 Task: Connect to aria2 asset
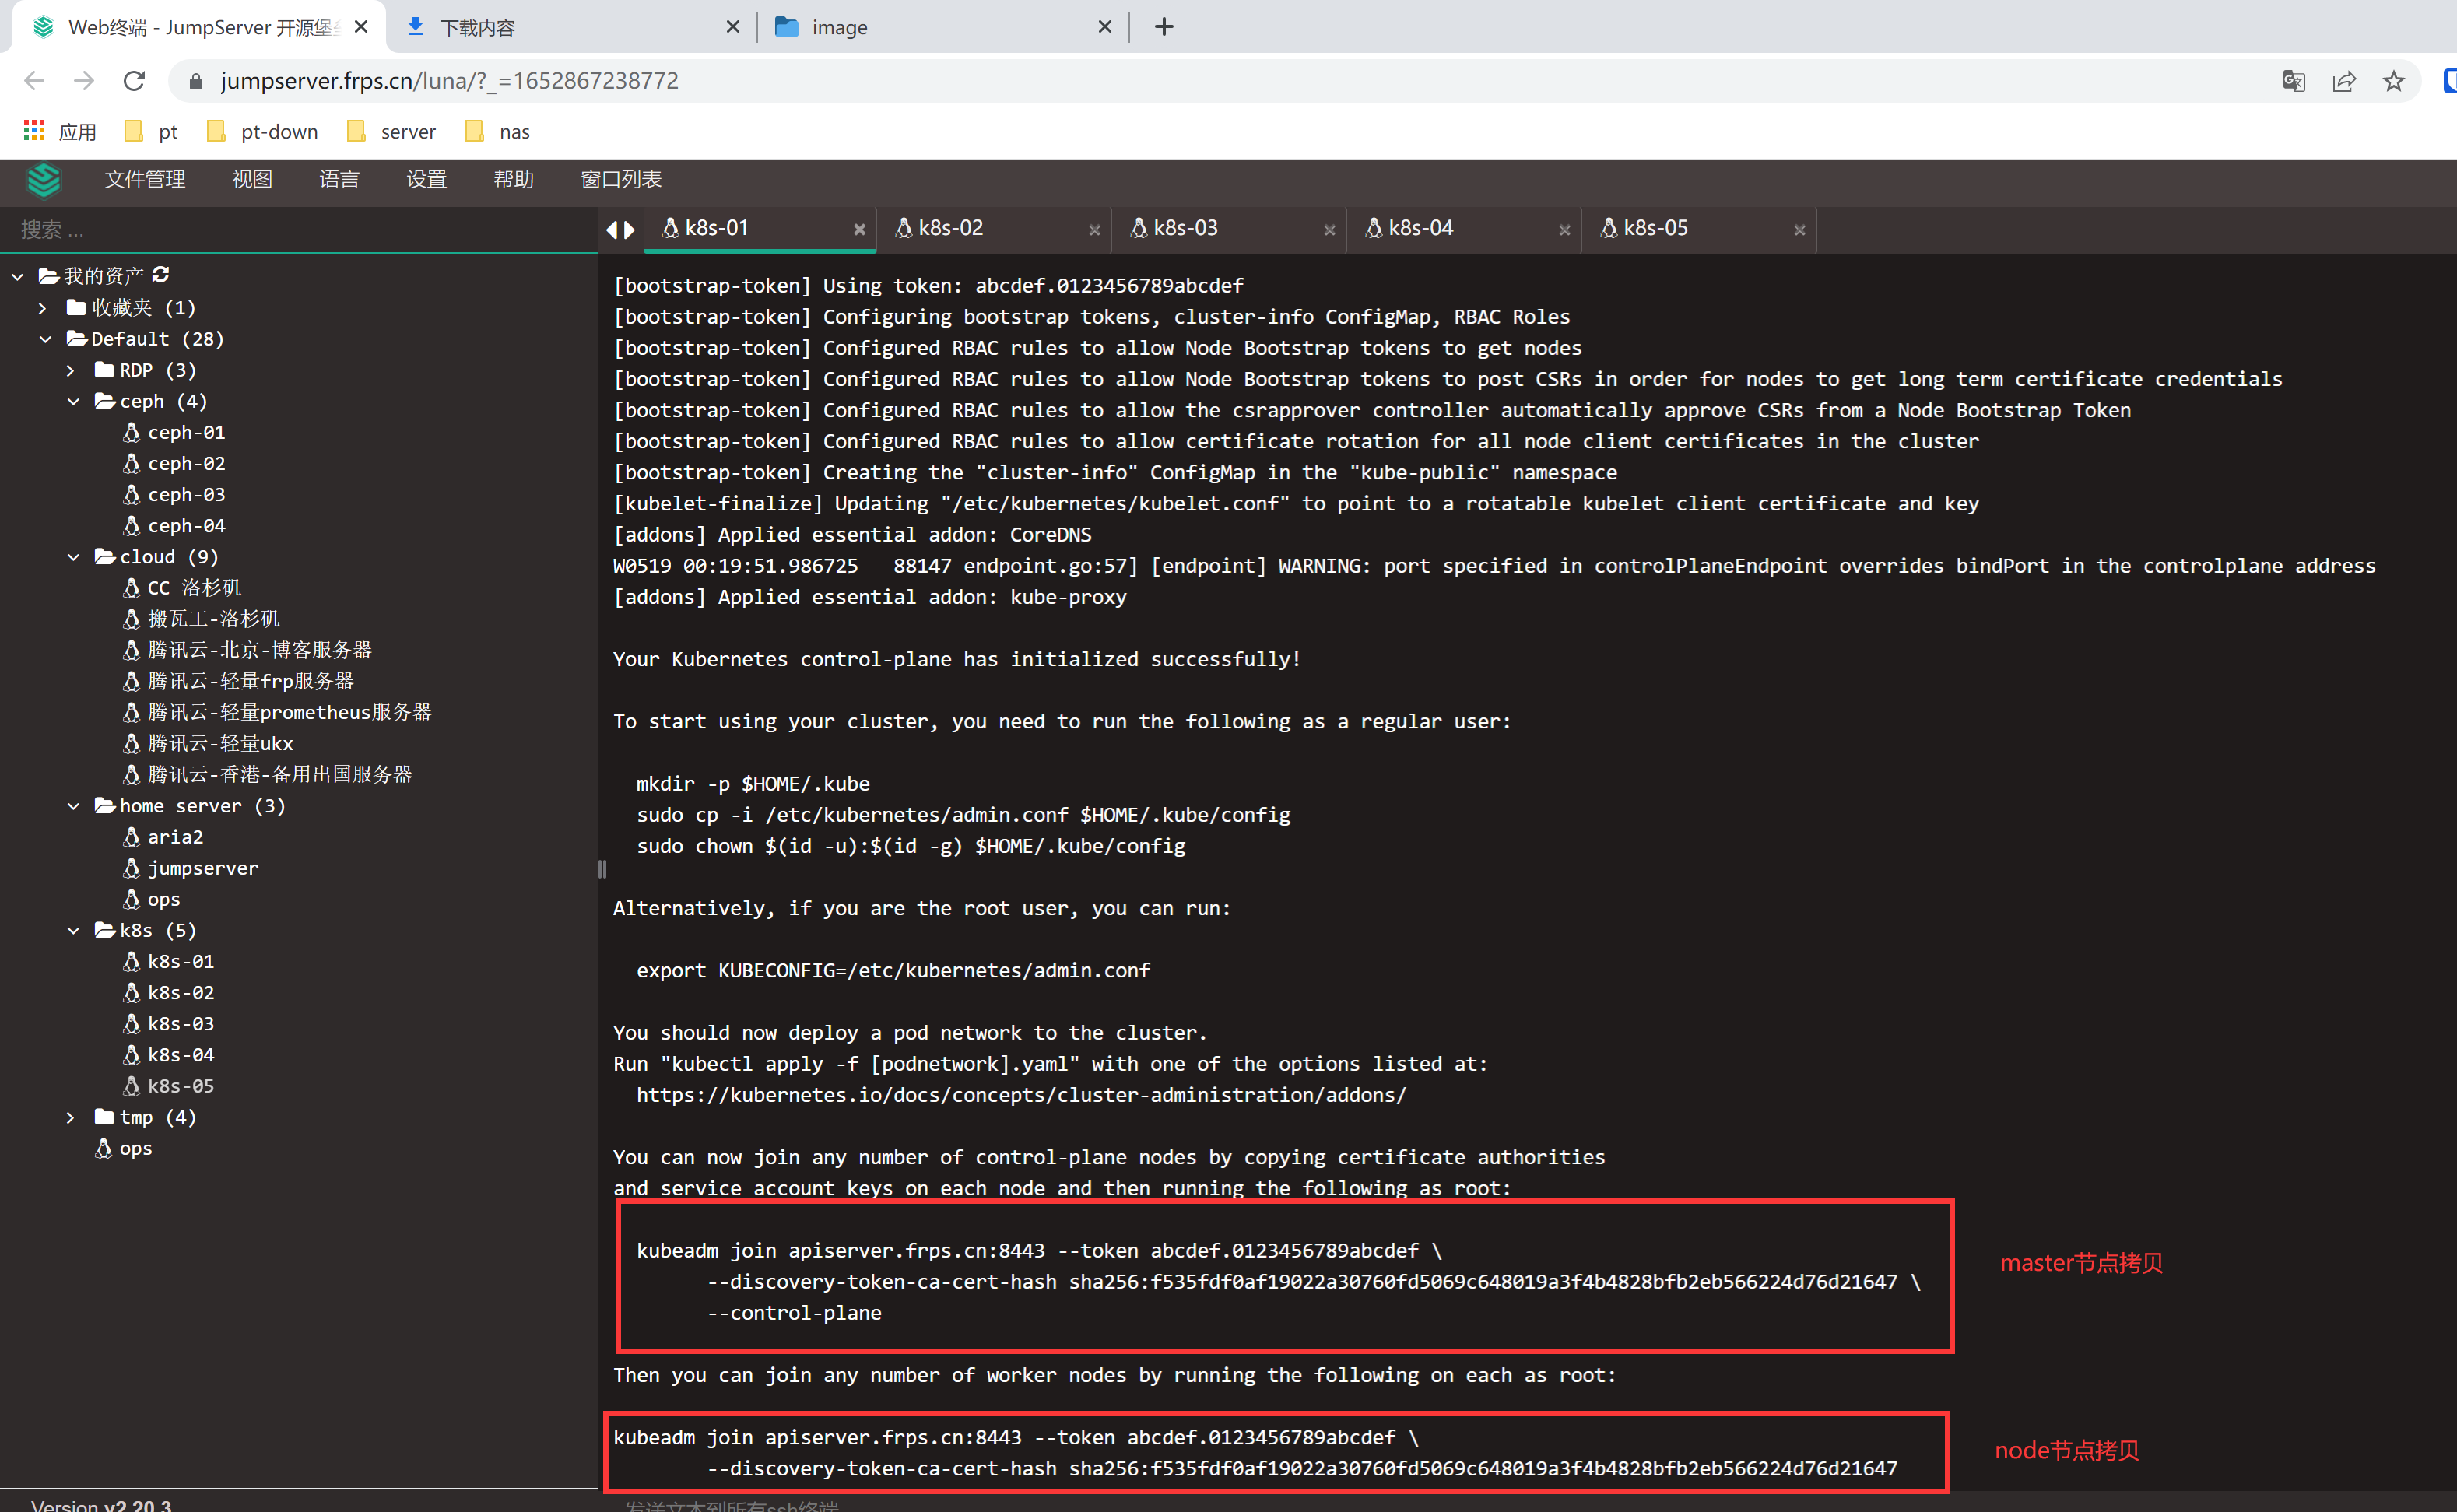pyautogui.click(x=163, y=837)
